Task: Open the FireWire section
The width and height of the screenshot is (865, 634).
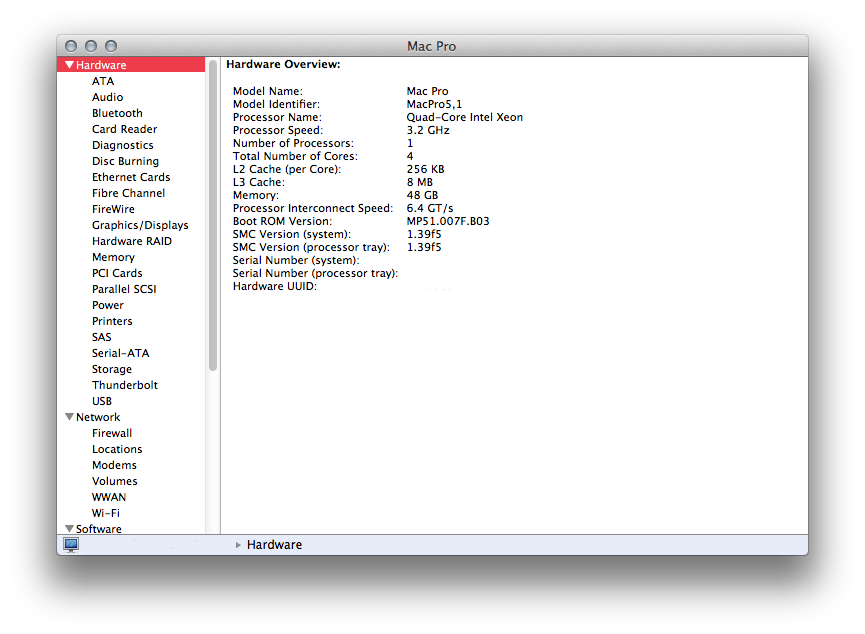Action: click(x=114, y=209)
